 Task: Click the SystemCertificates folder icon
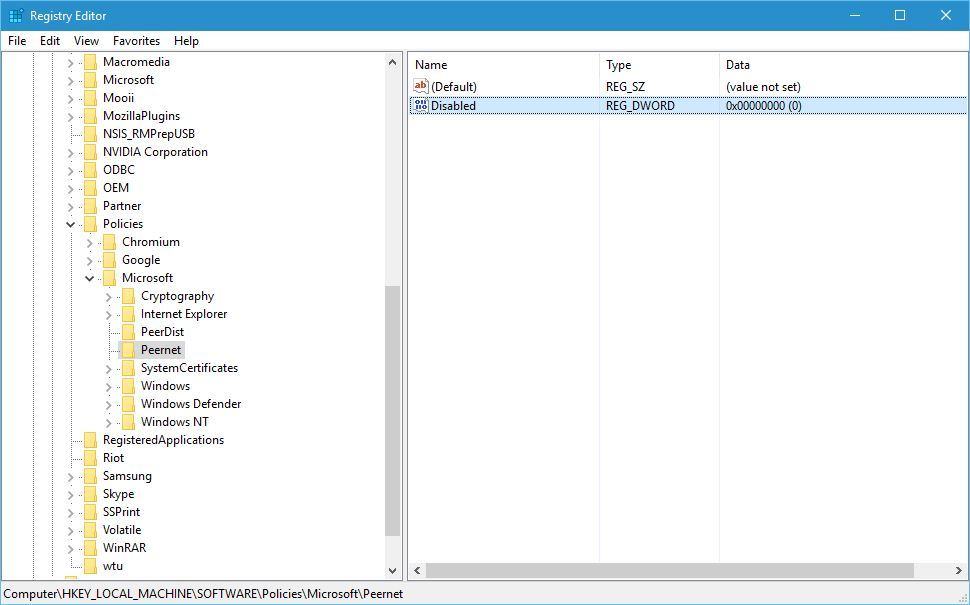pos(128,367)
